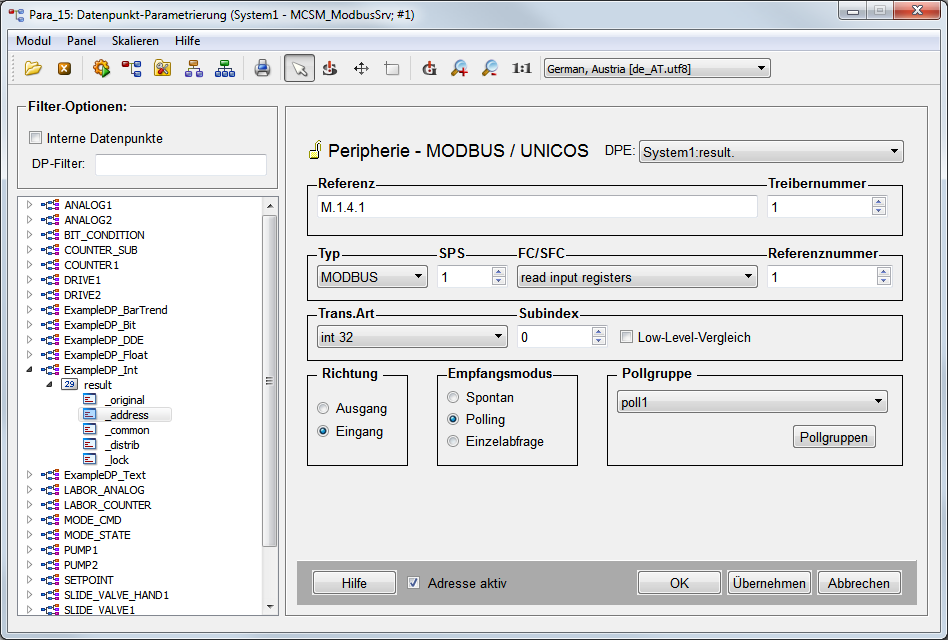Select the Eingang radio button
The image size is (948, 640).
tap(323, 432)
